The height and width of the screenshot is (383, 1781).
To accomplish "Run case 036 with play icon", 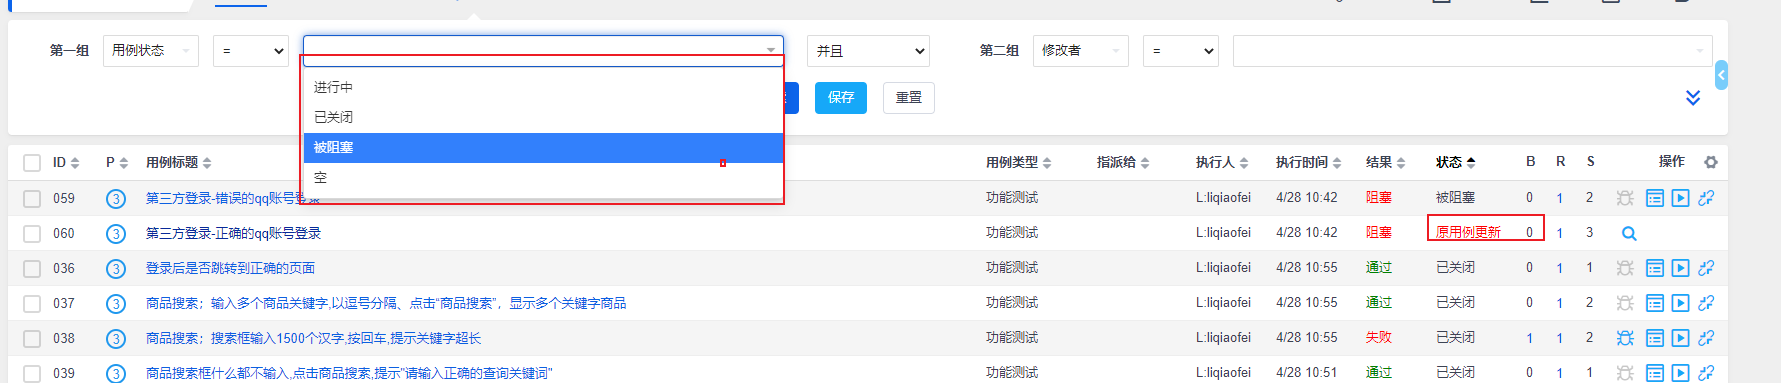I will point(1681,268).
